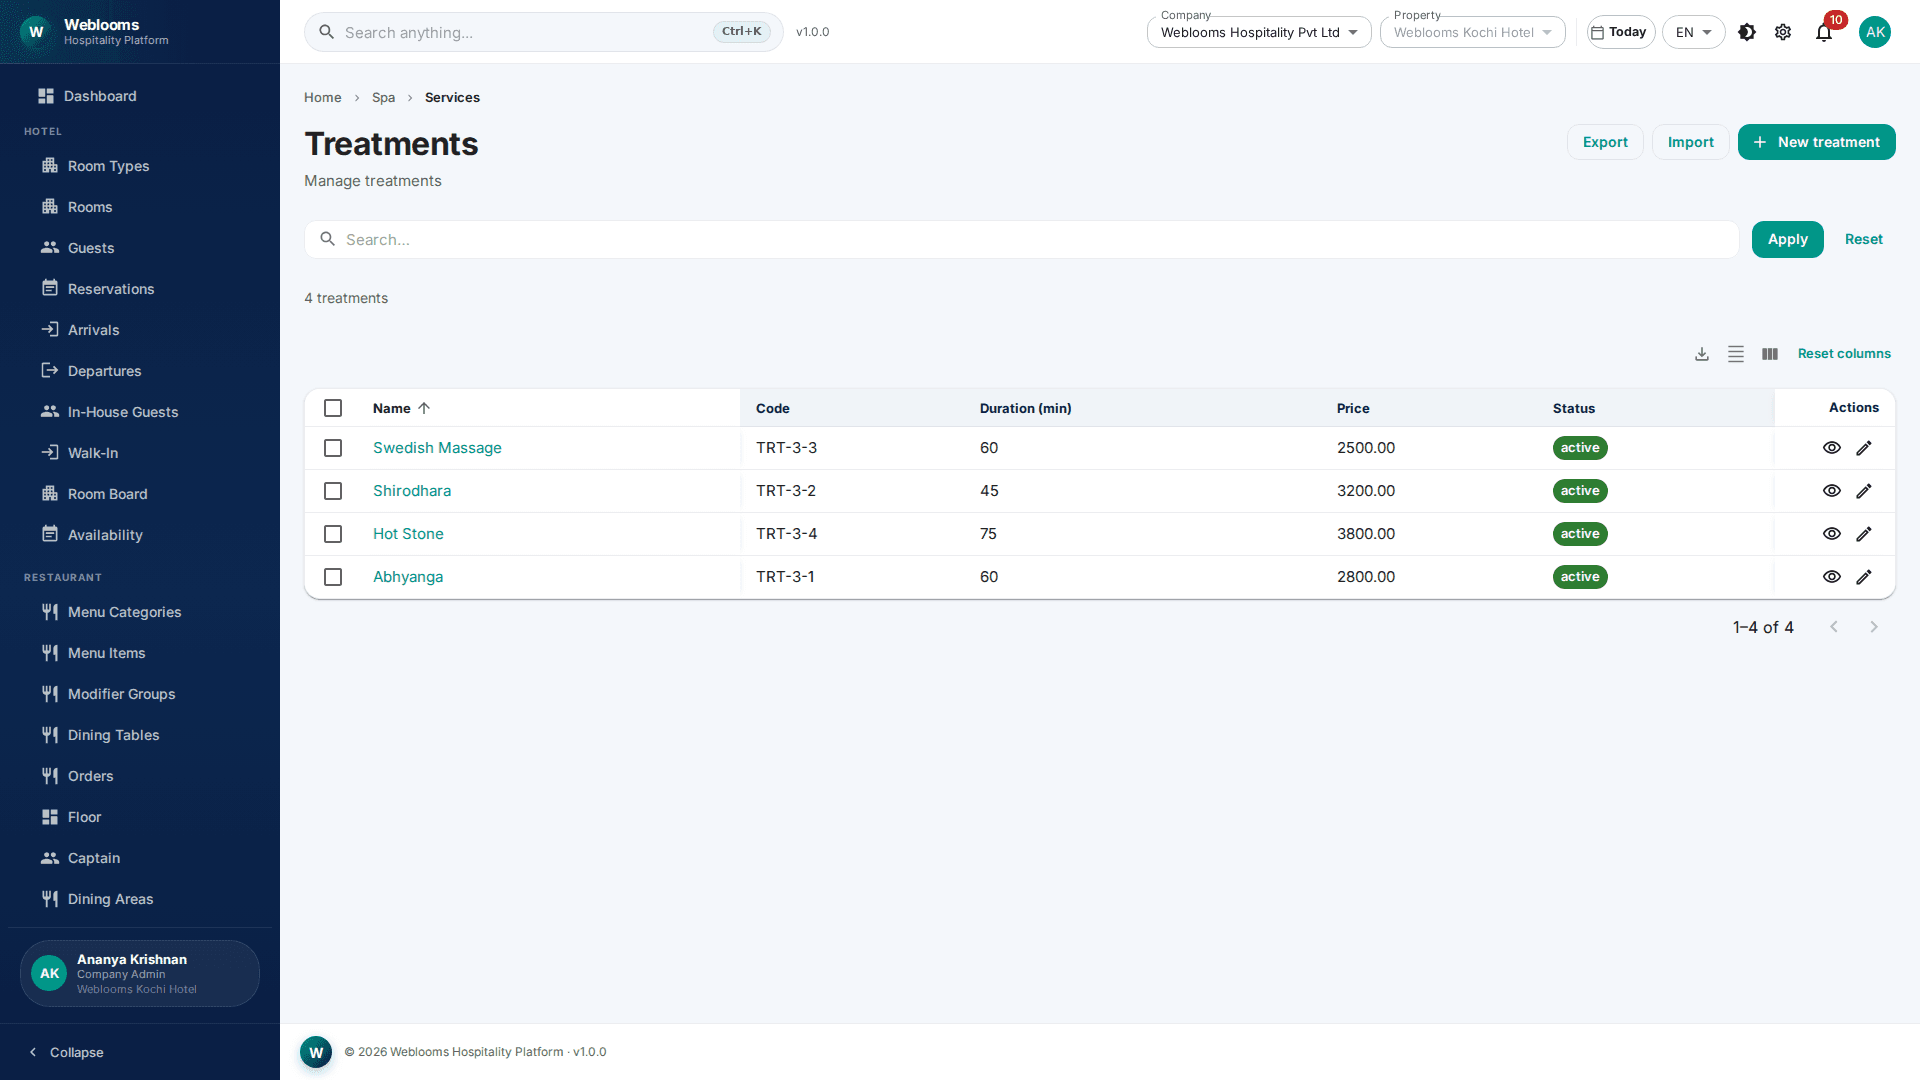1920x1080 pixels.
Task: Open Menu Items in sidebar
Action: point(107,653)
